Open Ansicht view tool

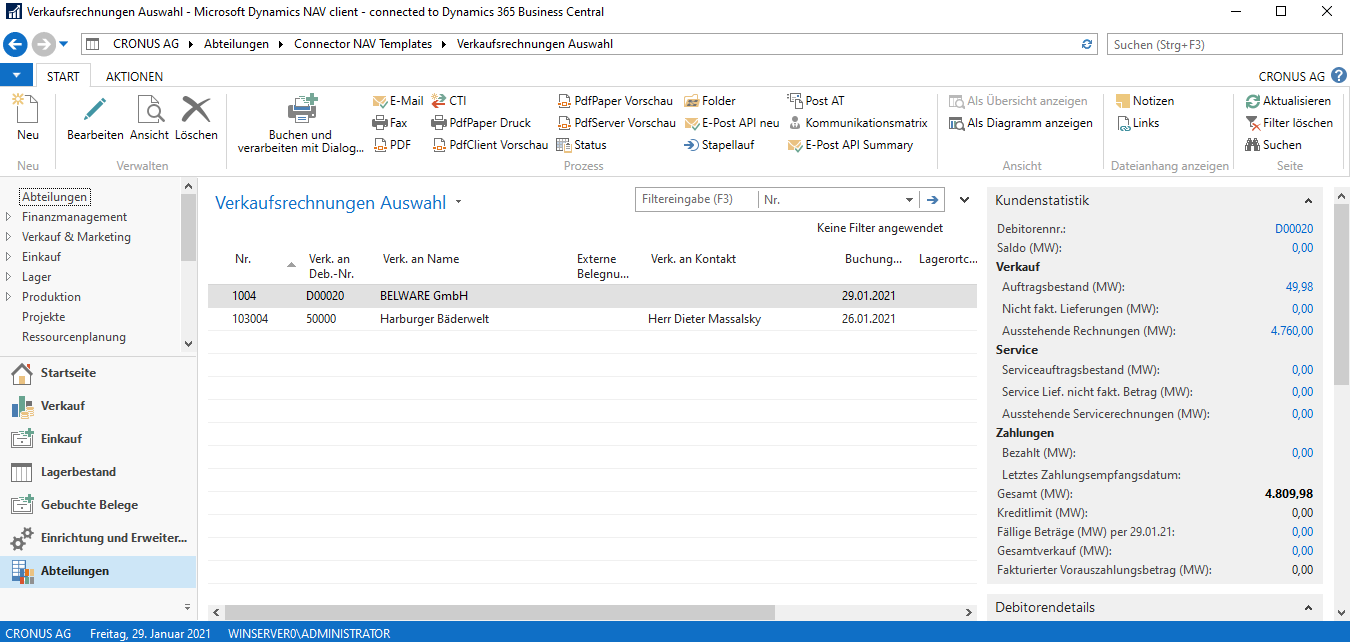click(x=149, y=118)
